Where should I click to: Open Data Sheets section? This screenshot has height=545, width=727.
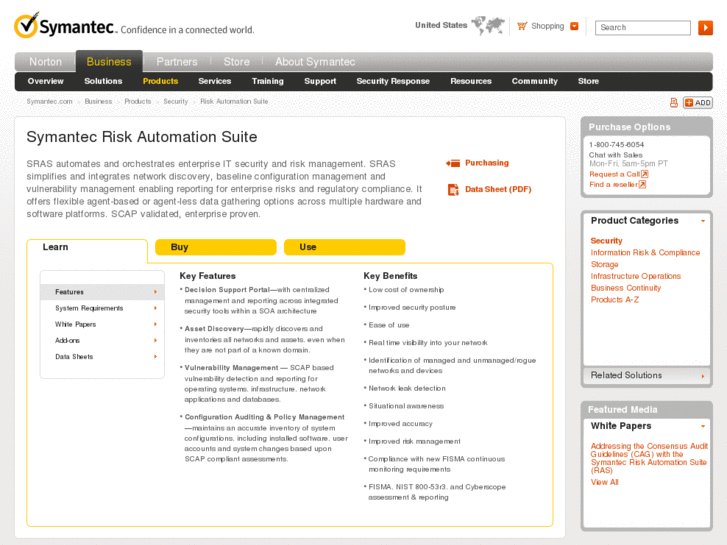(x=74, y=357)
